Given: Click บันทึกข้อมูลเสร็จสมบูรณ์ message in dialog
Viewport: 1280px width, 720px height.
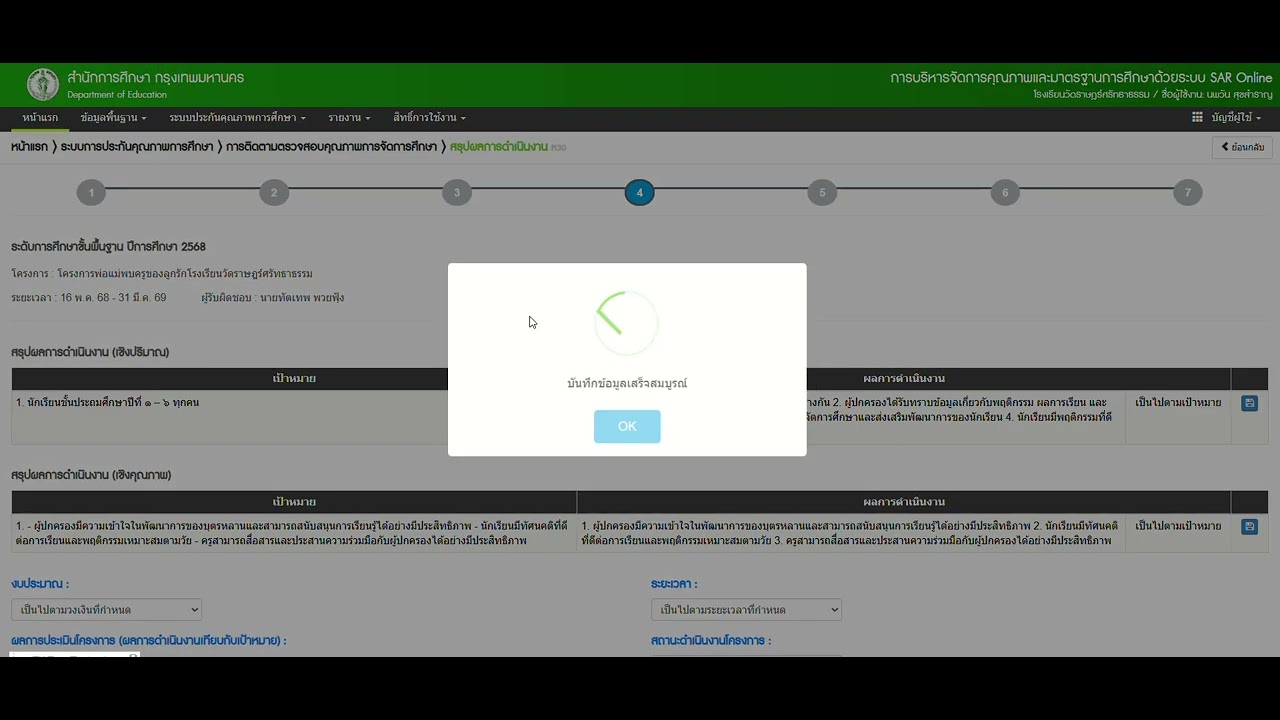Looking at the screenshot, I should (627, 383).
